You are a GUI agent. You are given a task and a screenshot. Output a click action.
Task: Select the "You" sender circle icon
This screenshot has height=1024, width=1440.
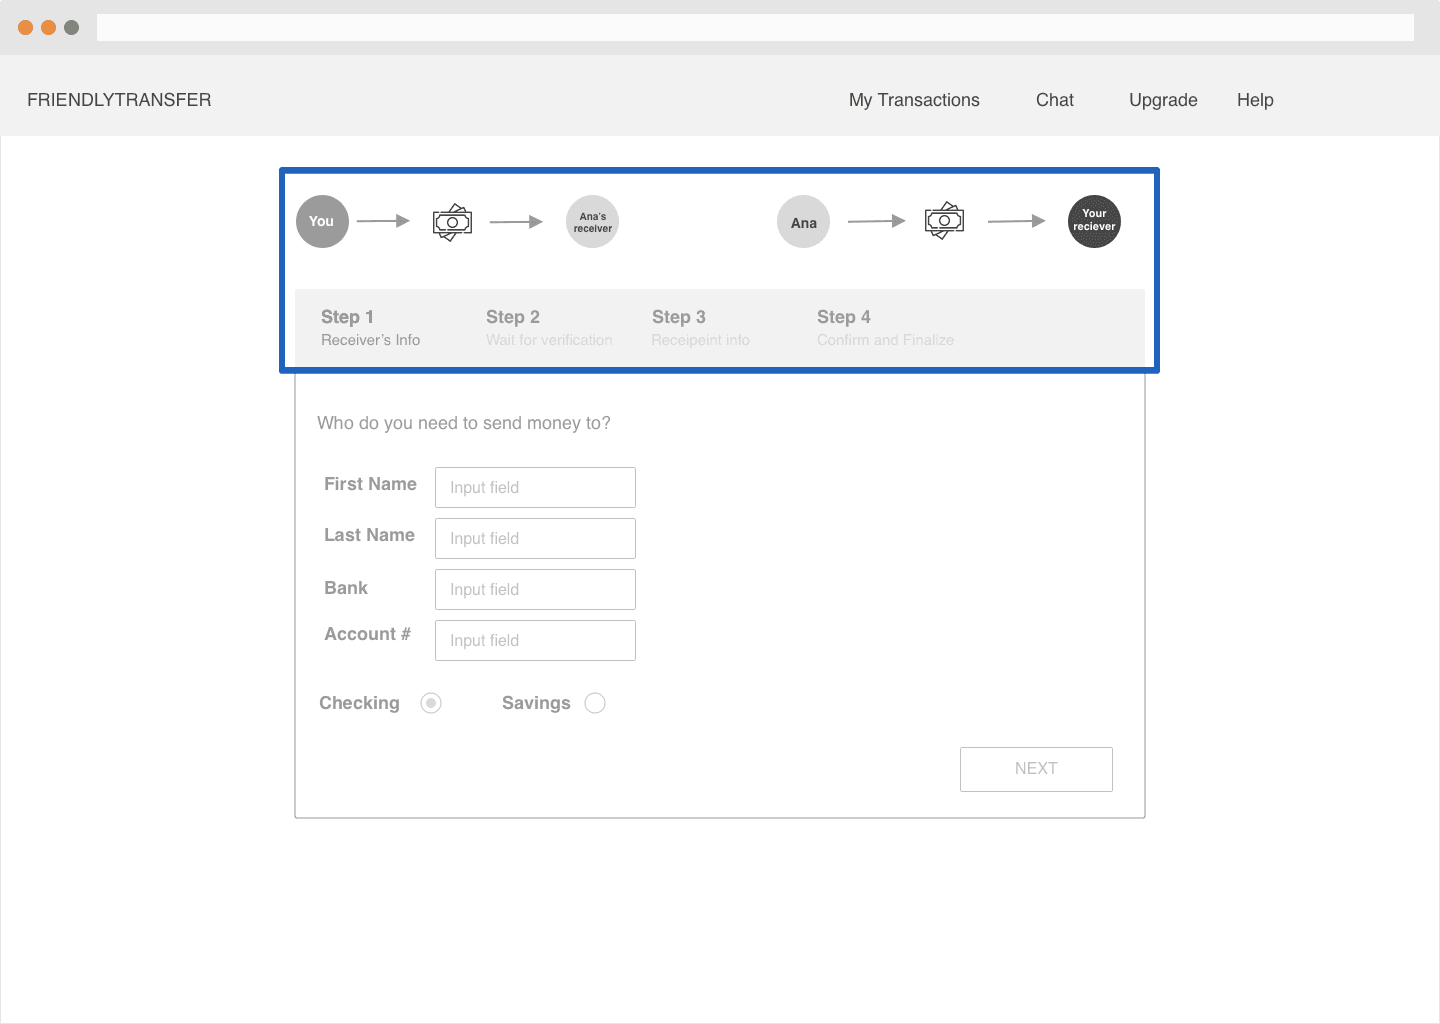pyautogui.click(x=321, y=221)
